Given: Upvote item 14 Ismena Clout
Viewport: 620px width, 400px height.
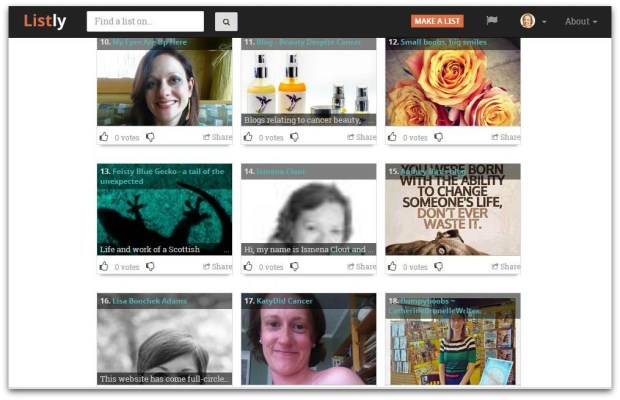Looking at the screenshot, I should click(x=248, y=266).
